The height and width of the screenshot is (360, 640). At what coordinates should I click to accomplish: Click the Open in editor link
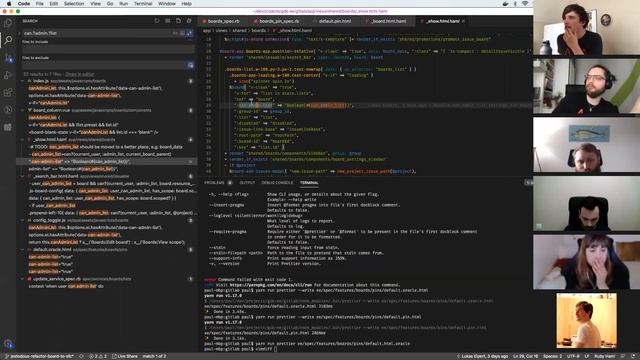[x=80, y=74]
